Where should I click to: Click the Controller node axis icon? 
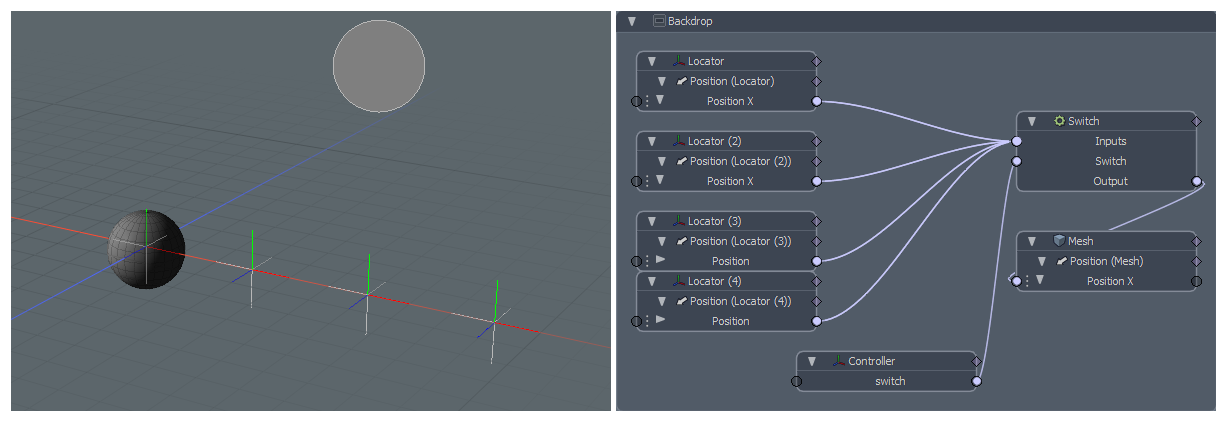839,361
